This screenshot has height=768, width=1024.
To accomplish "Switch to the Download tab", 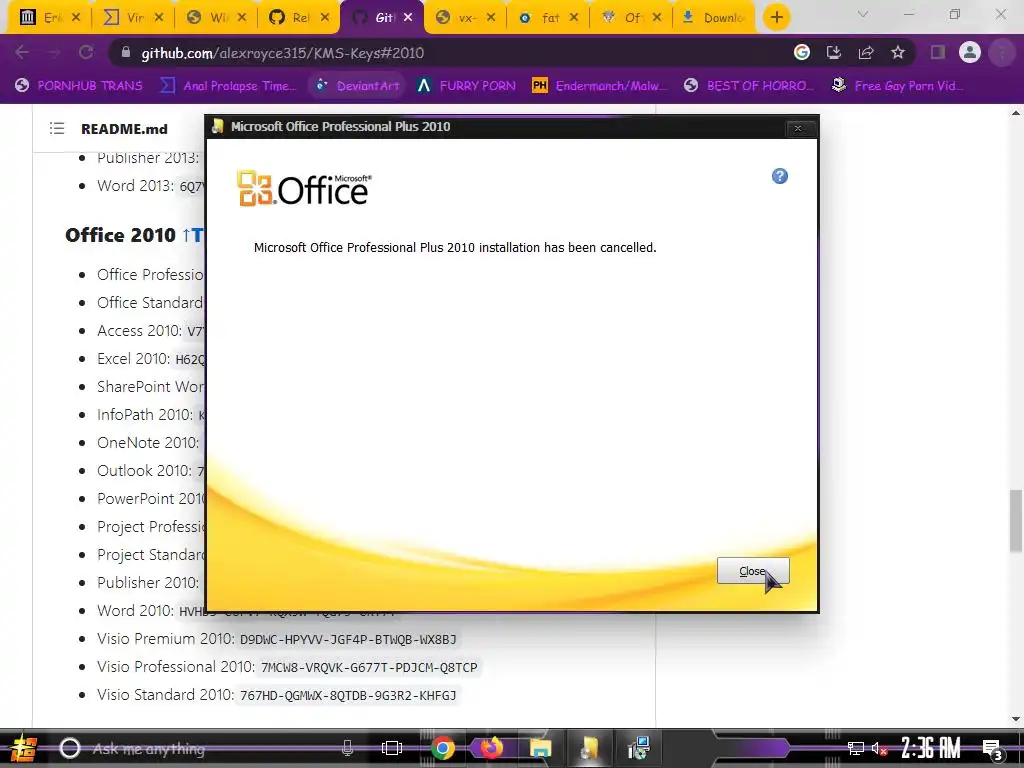I will point(715,18).
